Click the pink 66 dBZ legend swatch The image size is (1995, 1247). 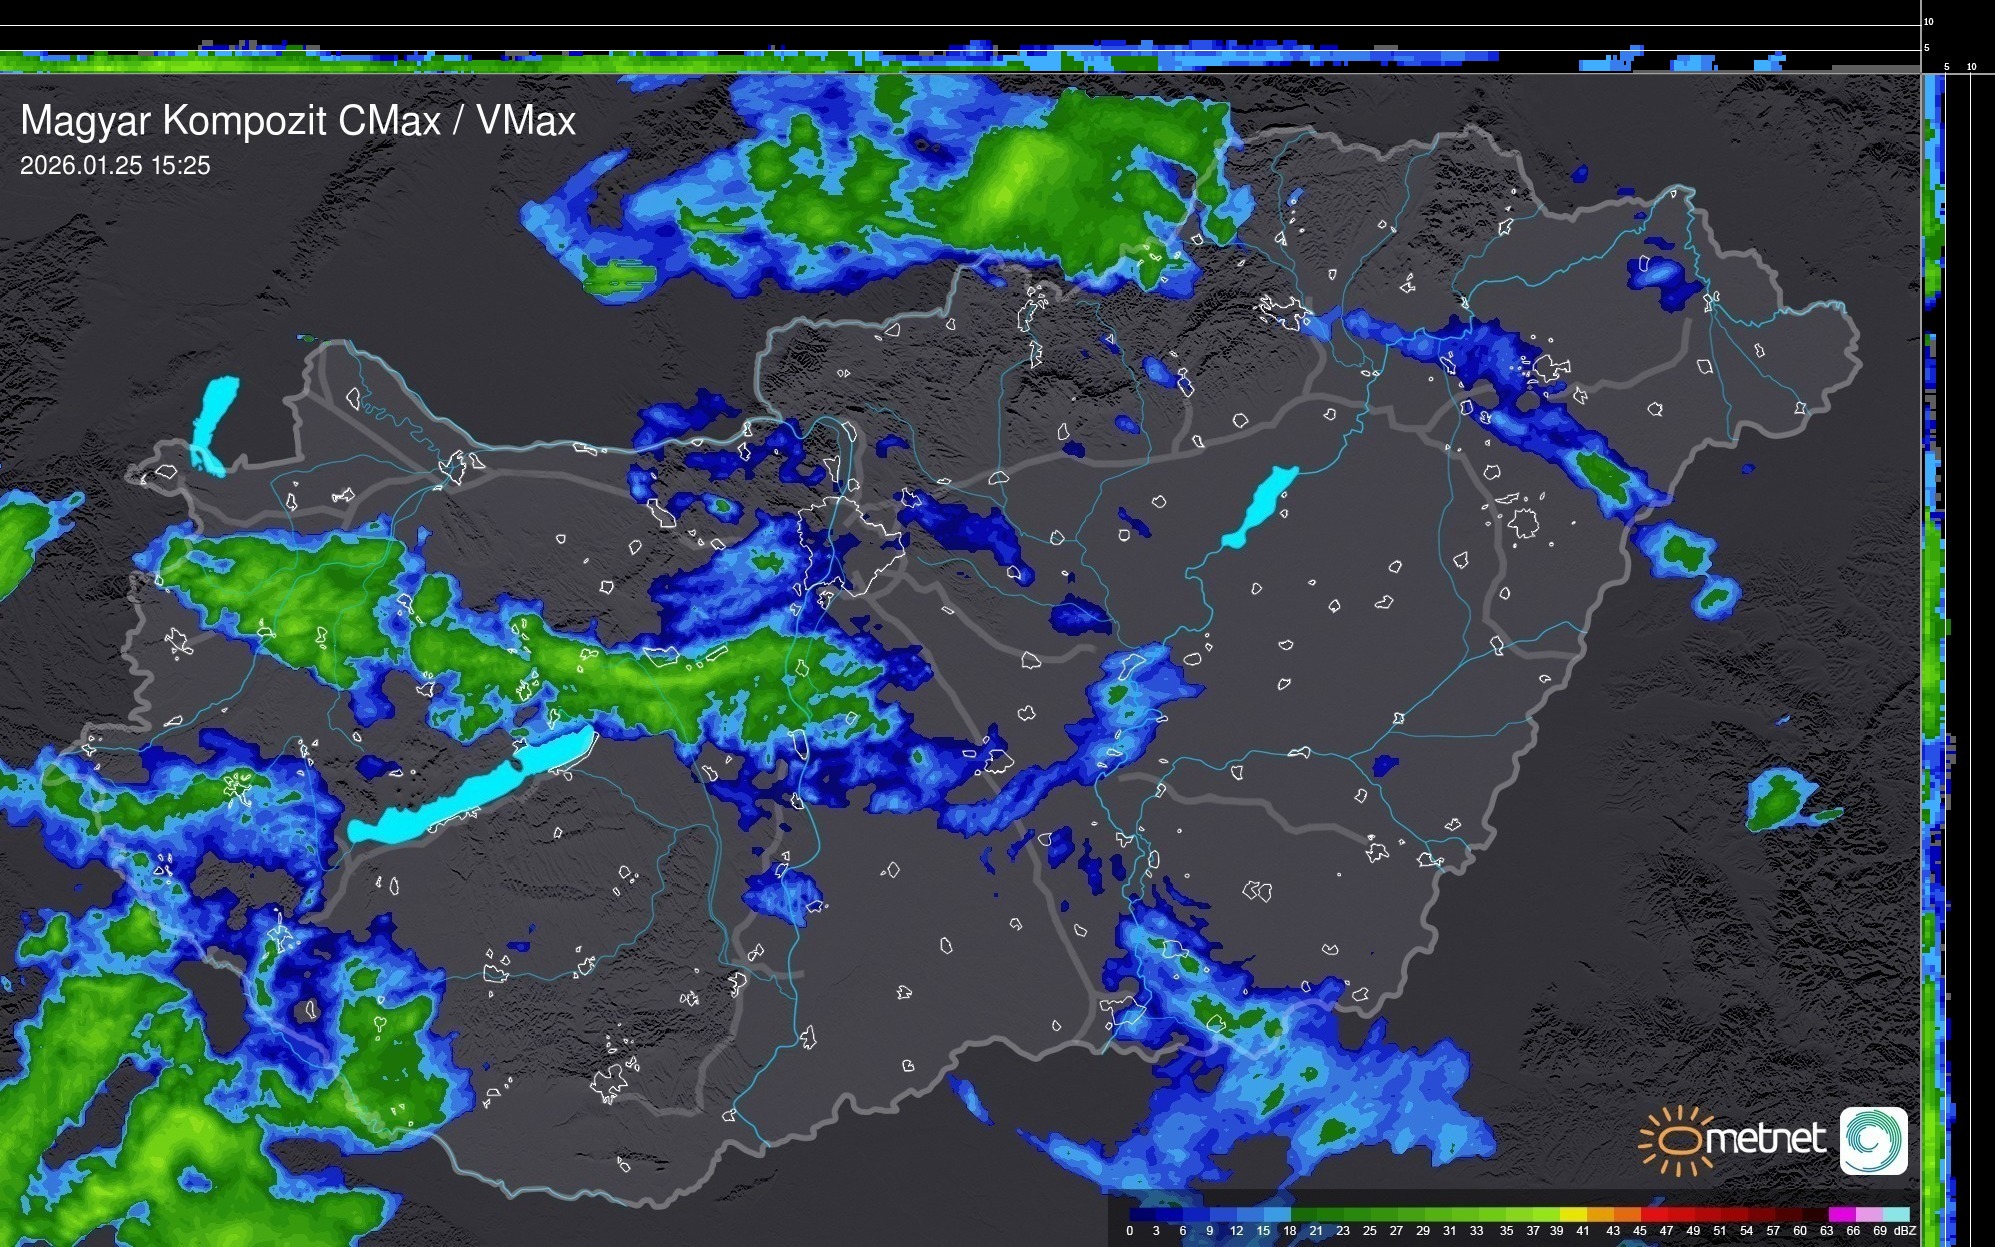(x=1869, y=1214)
